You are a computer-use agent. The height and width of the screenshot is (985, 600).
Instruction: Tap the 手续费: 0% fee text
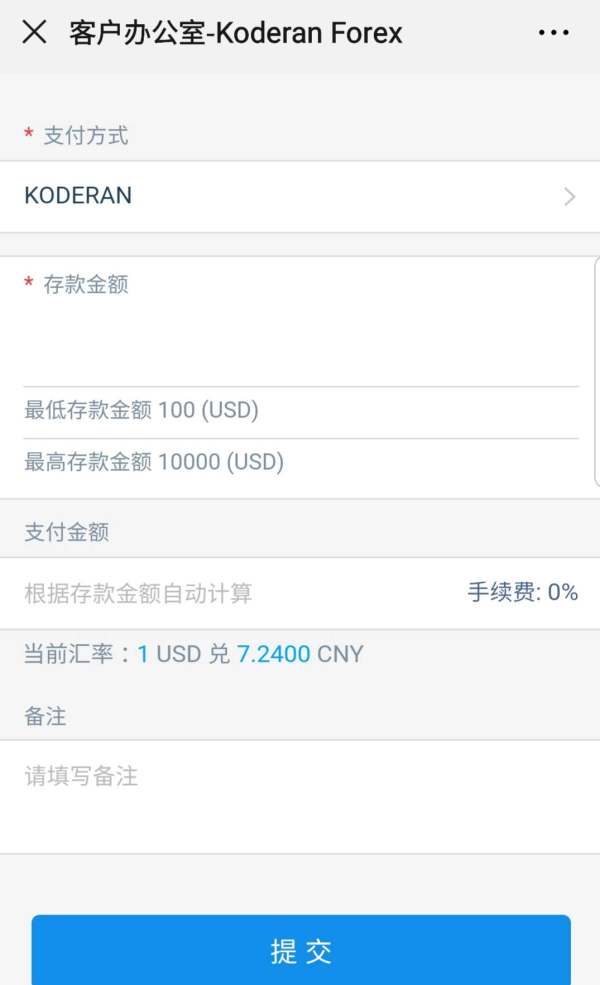(x=522, y=593)
